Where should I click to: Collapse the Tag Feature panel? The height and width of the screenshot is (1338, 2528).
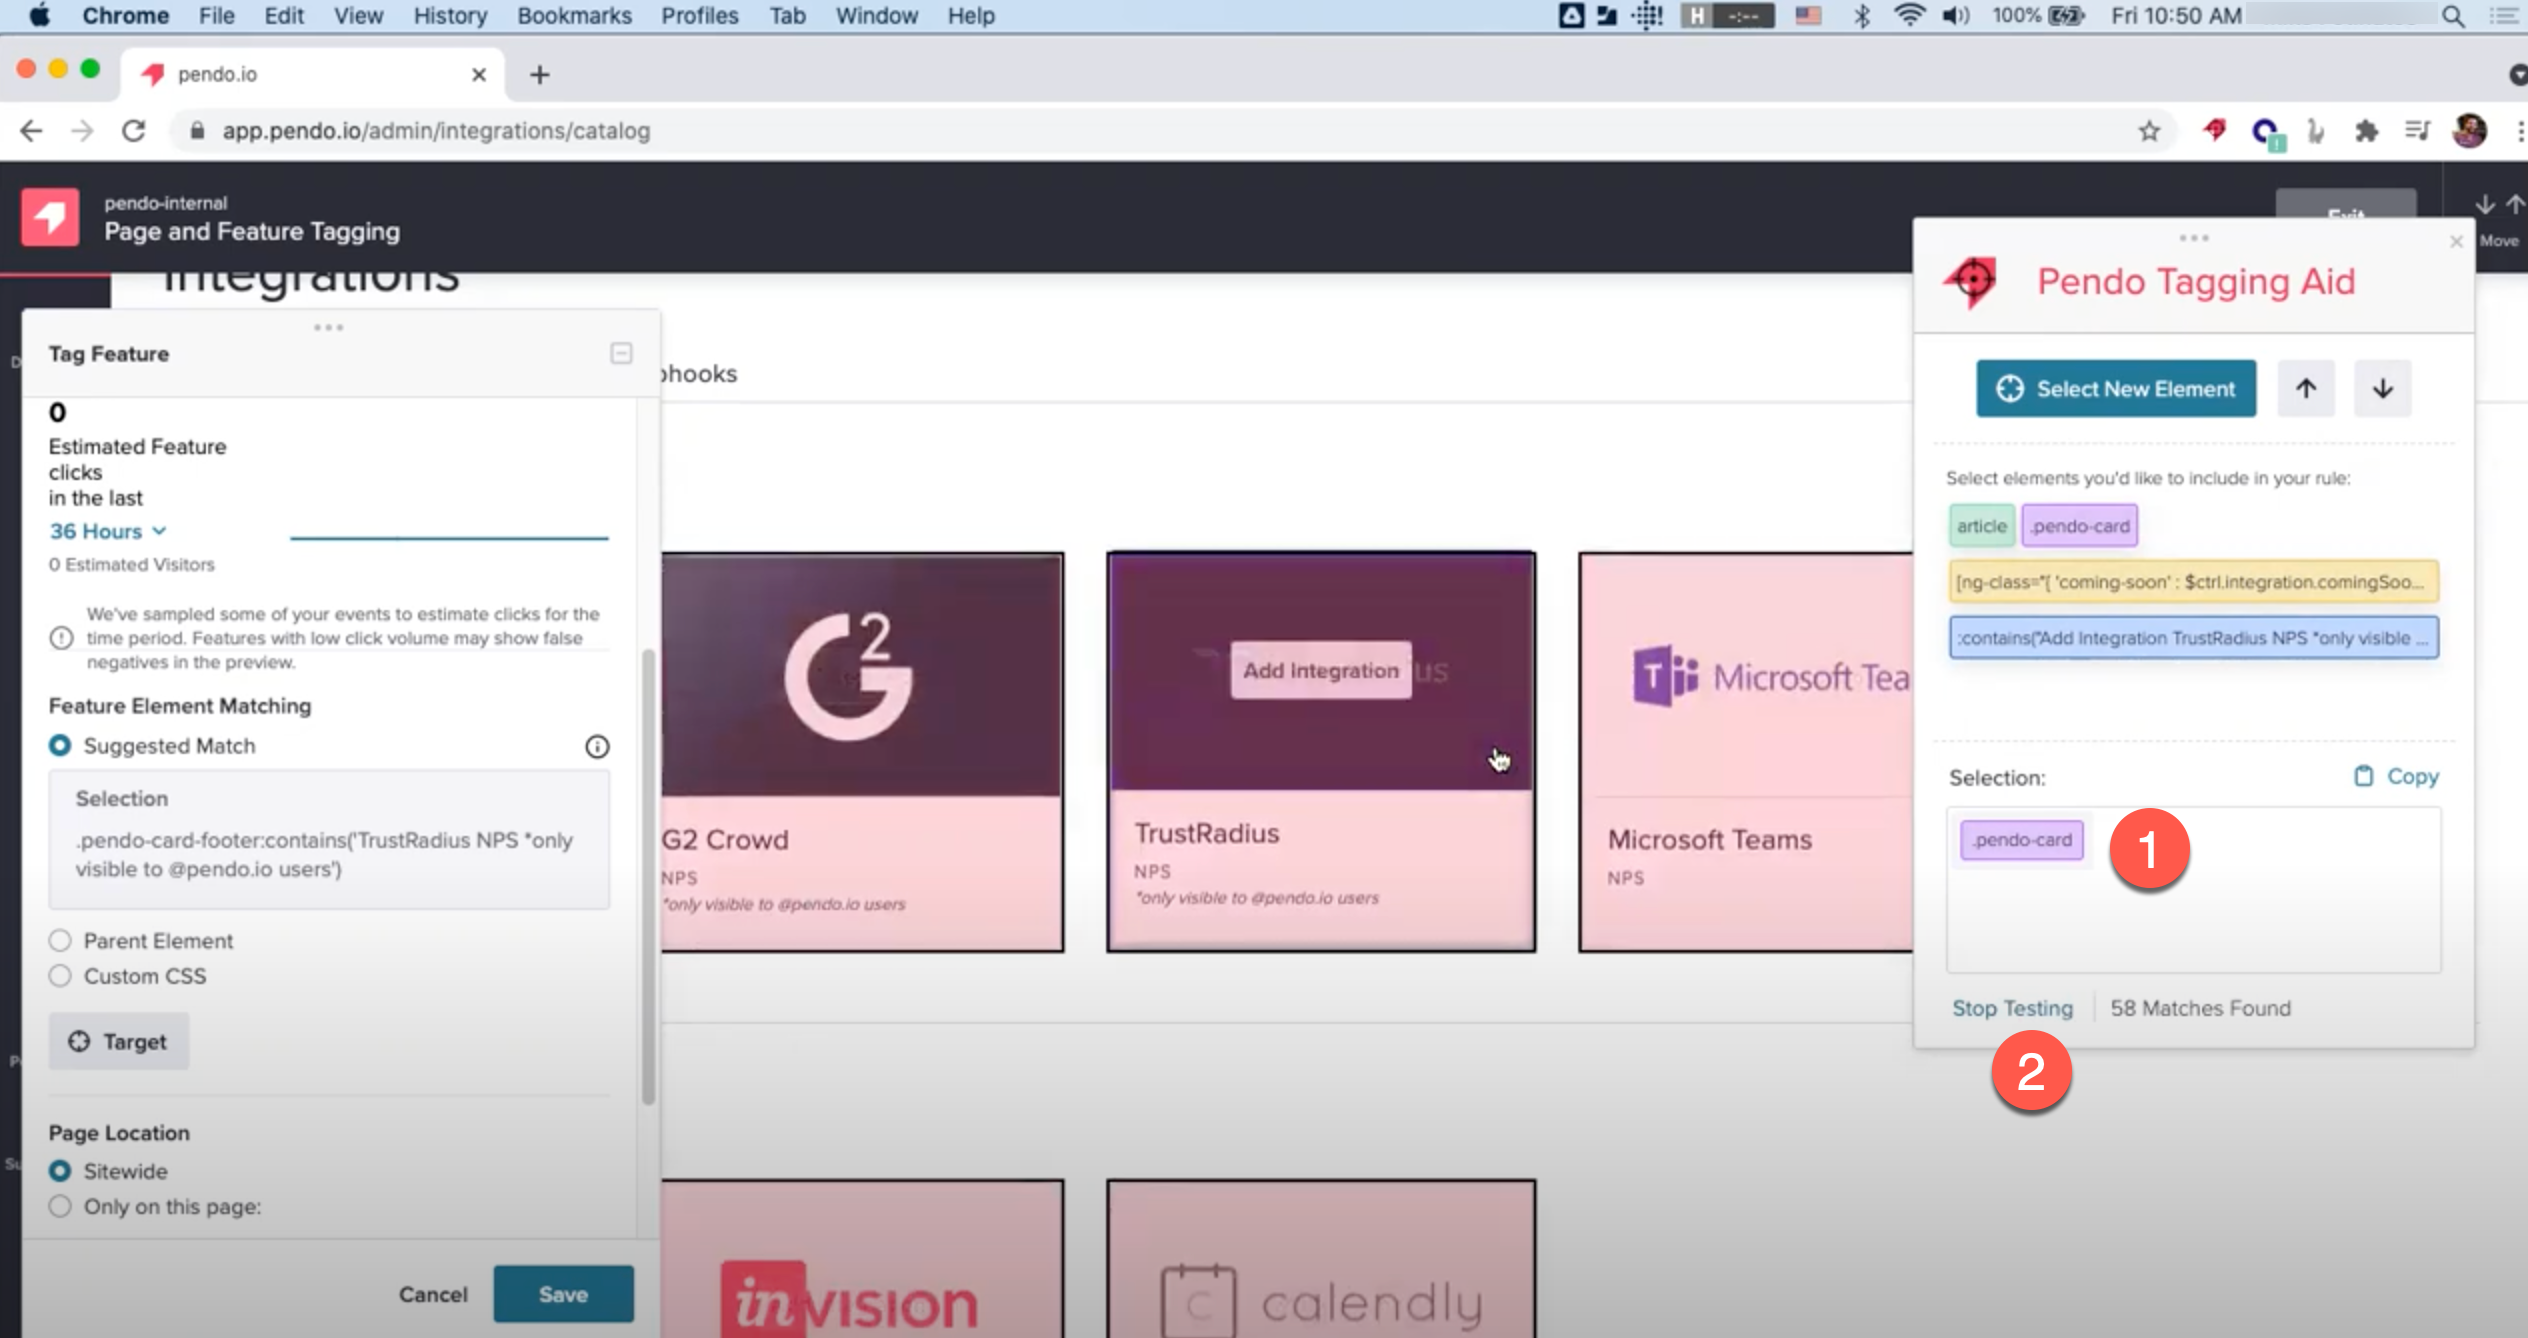(x=621, y=353)
